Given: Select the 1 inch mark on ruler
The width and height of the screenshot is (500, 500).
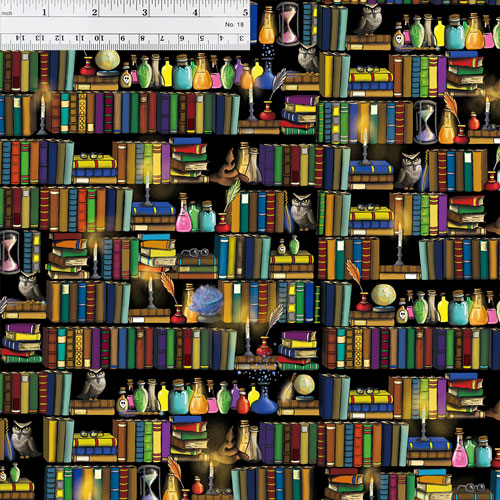Looking at the screenshot, I should (x=44, y=13).
